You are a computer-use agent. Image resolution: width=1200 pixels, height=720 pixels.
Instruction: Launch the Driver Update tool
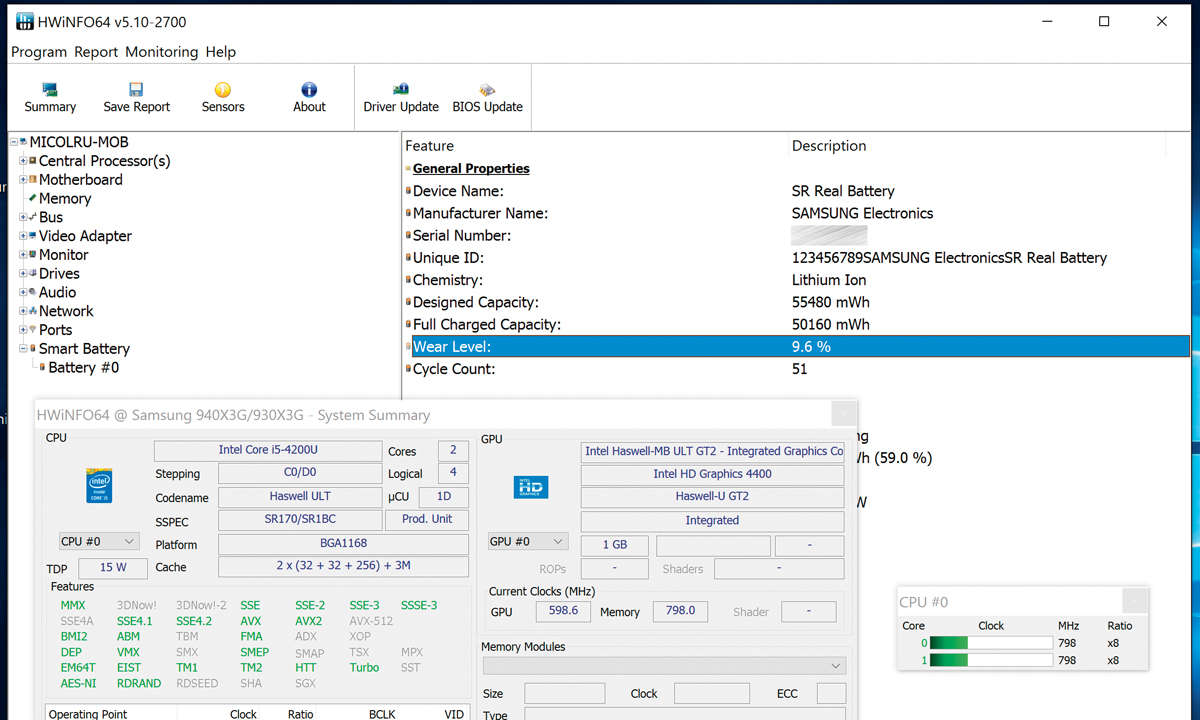[x=401, y=98]
